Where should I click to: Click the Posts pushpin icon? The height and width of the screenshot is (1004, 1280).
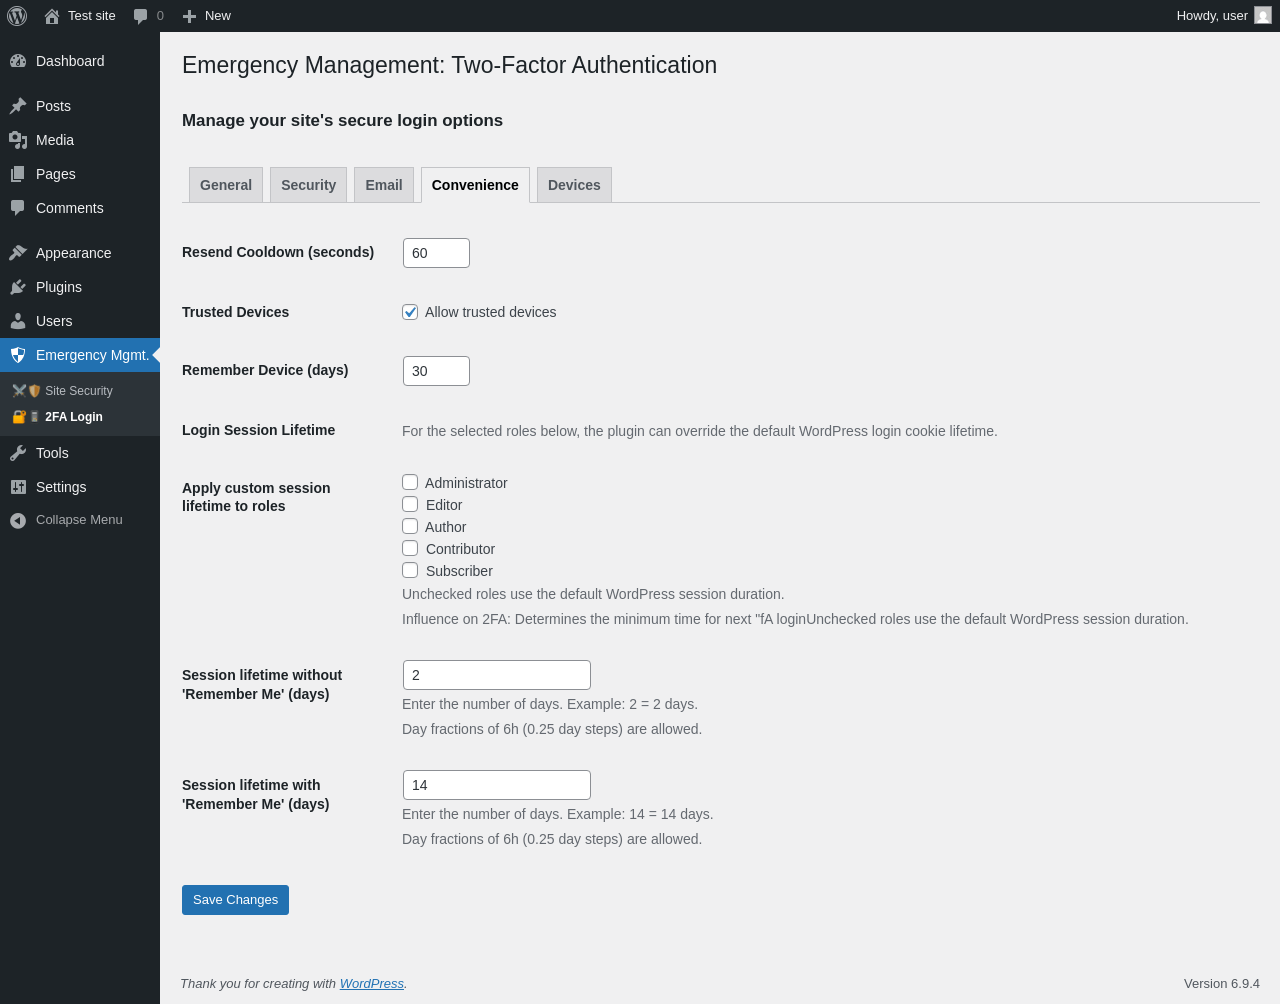click(x=18, y=106)
